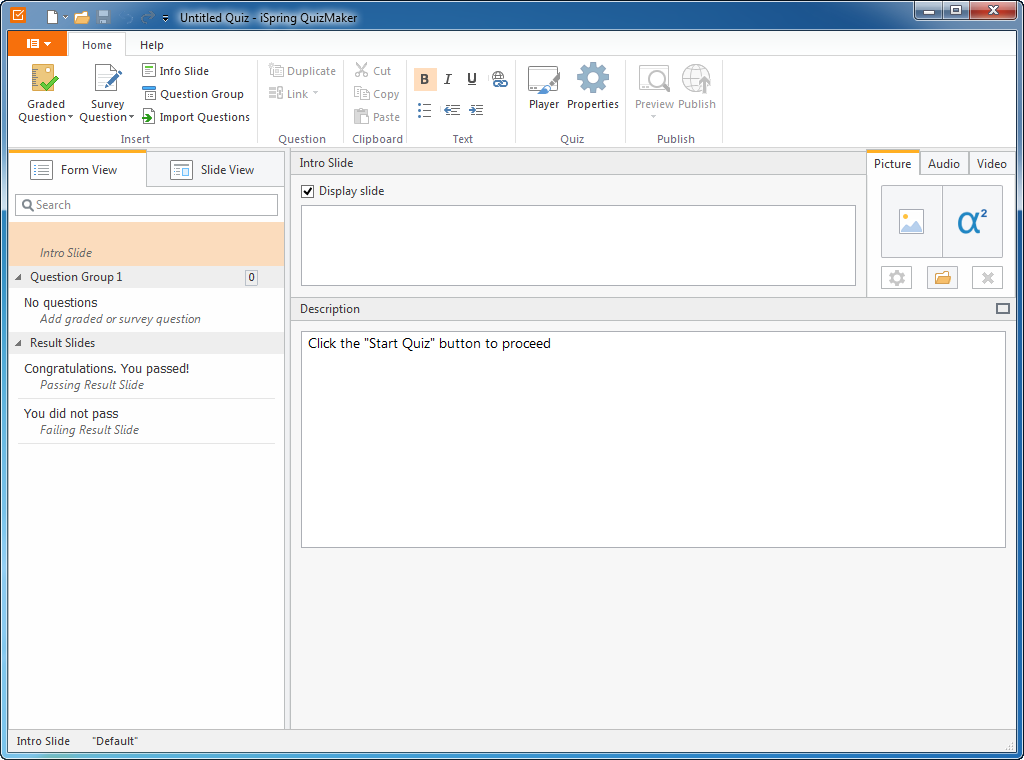Collapse the Question Group 1 section
Screen dimensions: 1024x760
pos(19,277)
